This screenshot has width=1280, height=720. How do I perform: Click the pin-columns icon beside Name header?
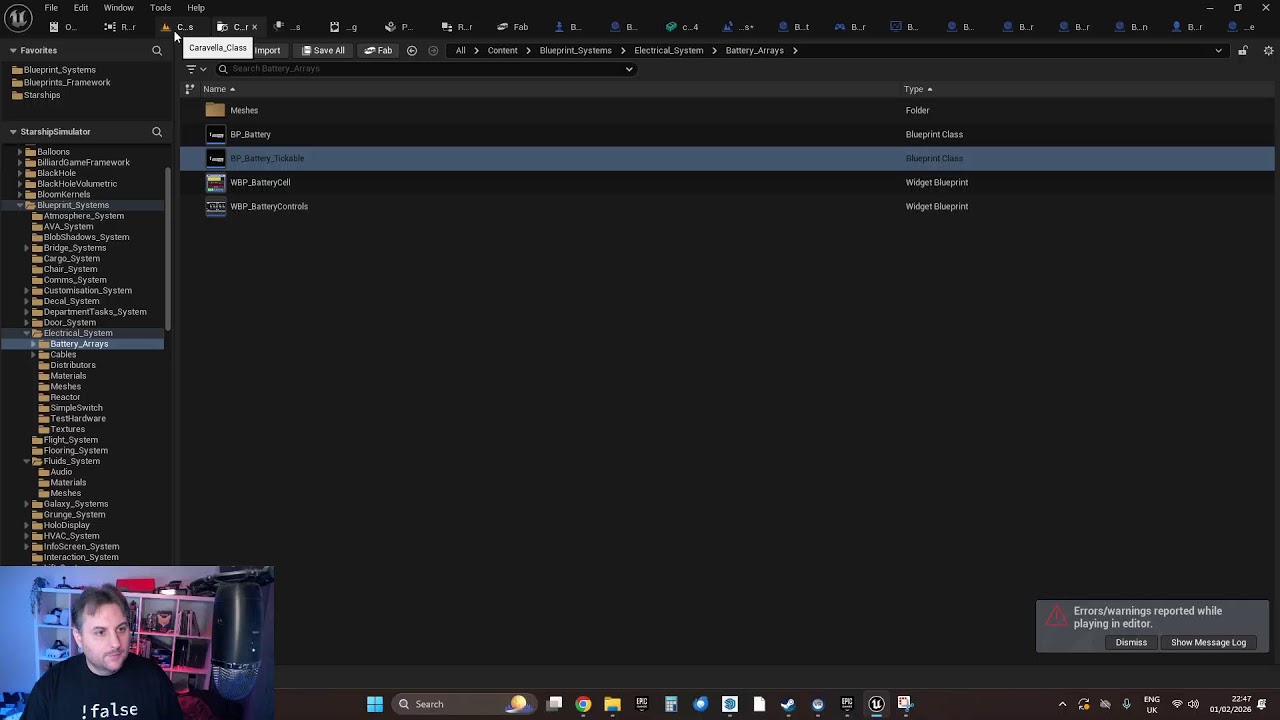(189, 89)
